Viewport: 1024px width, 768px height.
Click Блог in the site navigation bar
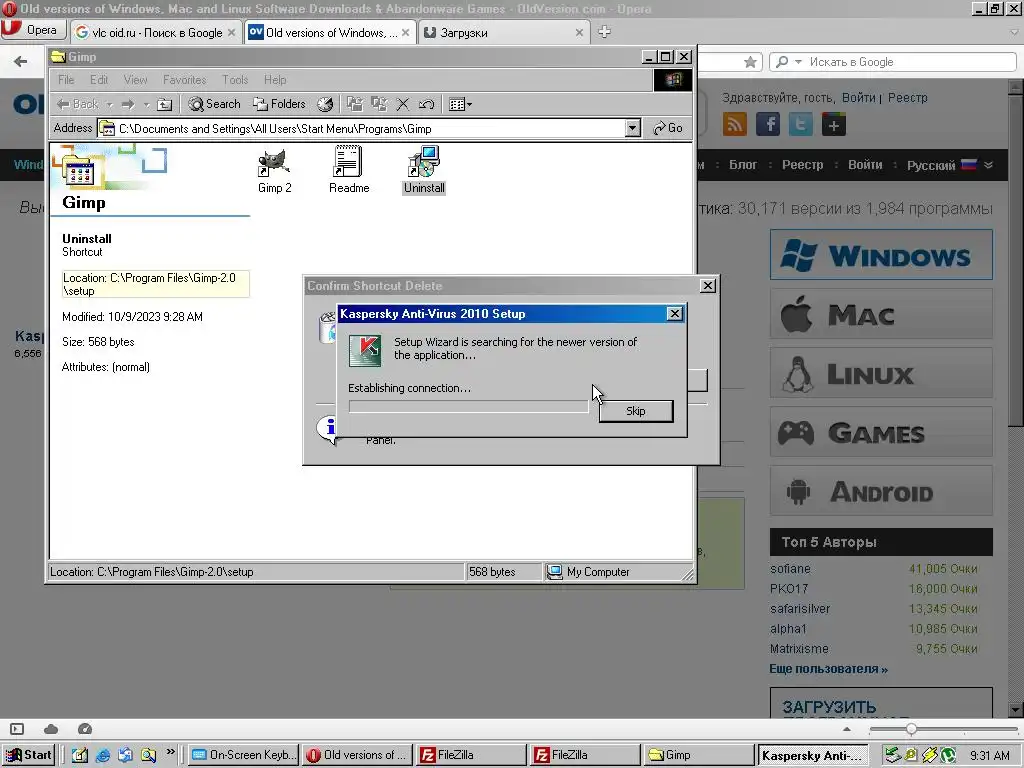point(743,165)
